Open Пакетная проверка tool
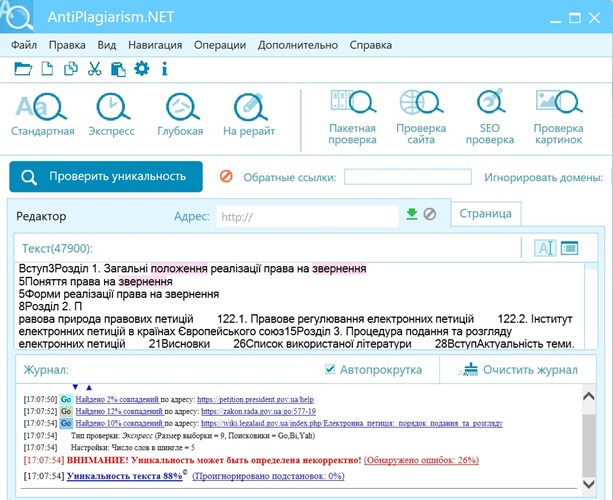 click(x=352, y=117)
